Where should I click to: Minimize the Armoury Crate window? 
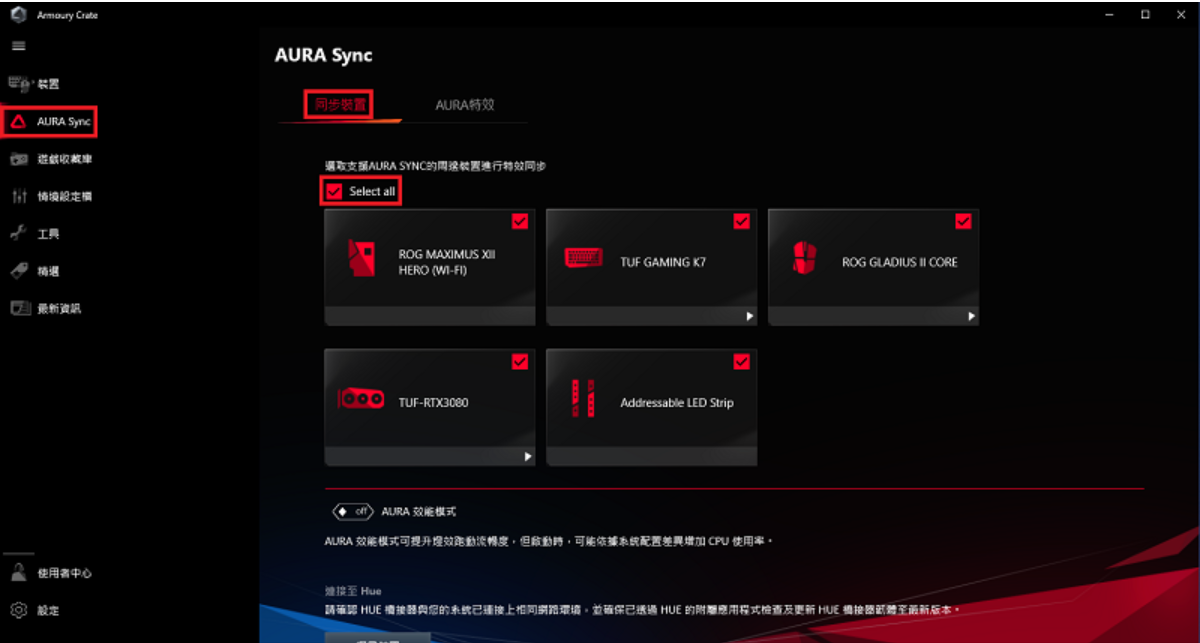click(1109, 14)
